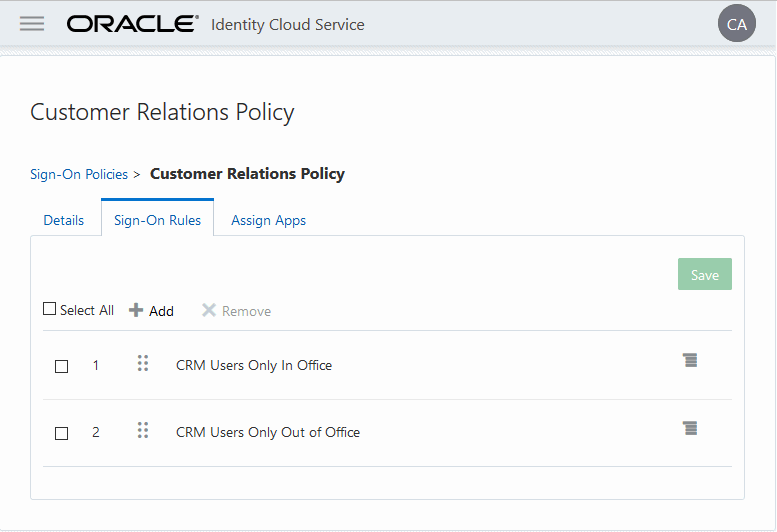Open the CRM Users Only In Office rule
Image resolution: width=777 pixels, height=532 pixels.
(x=254, y=365)
